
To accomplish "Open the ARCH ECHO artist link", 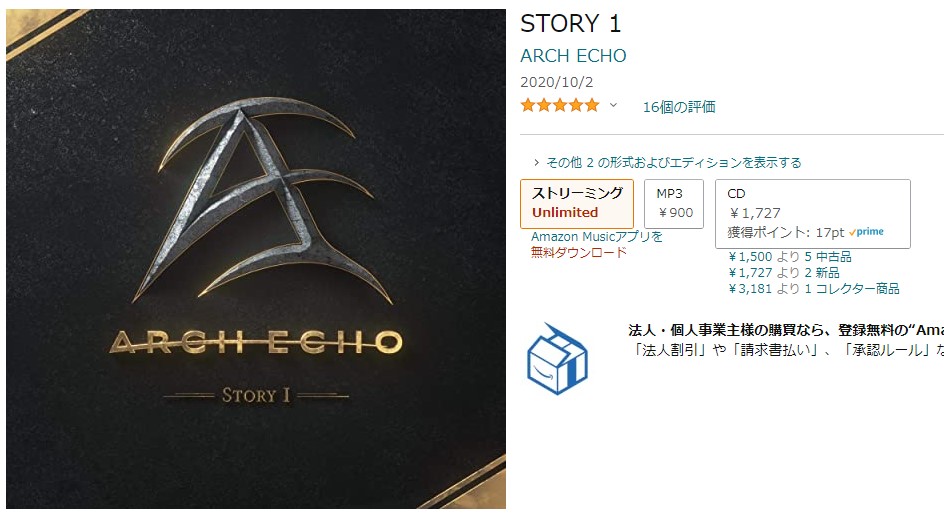I will coord(573,56).
